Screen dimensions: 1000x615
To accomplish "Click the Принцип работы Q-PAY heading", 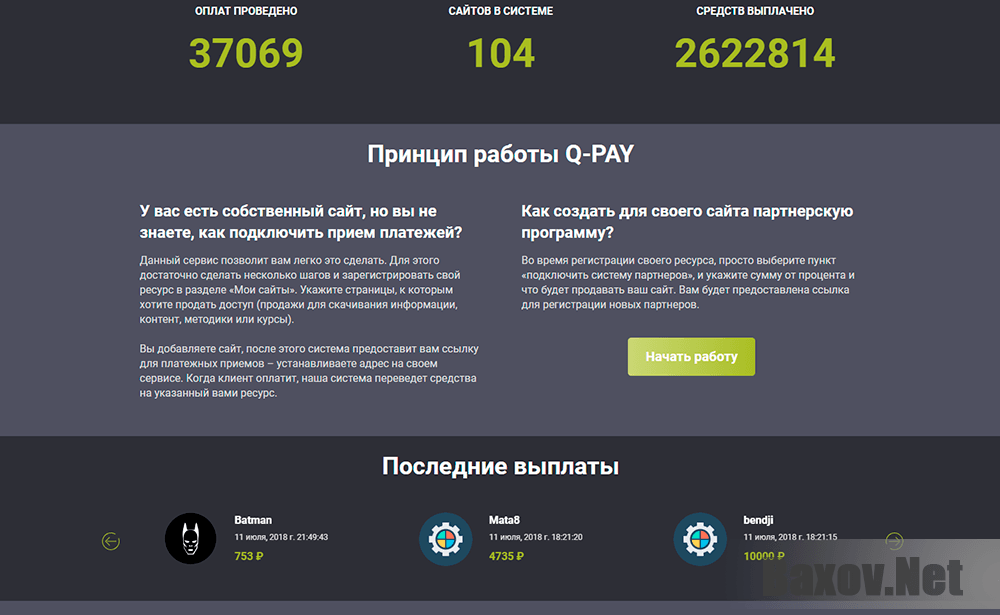I will point(500,152).
